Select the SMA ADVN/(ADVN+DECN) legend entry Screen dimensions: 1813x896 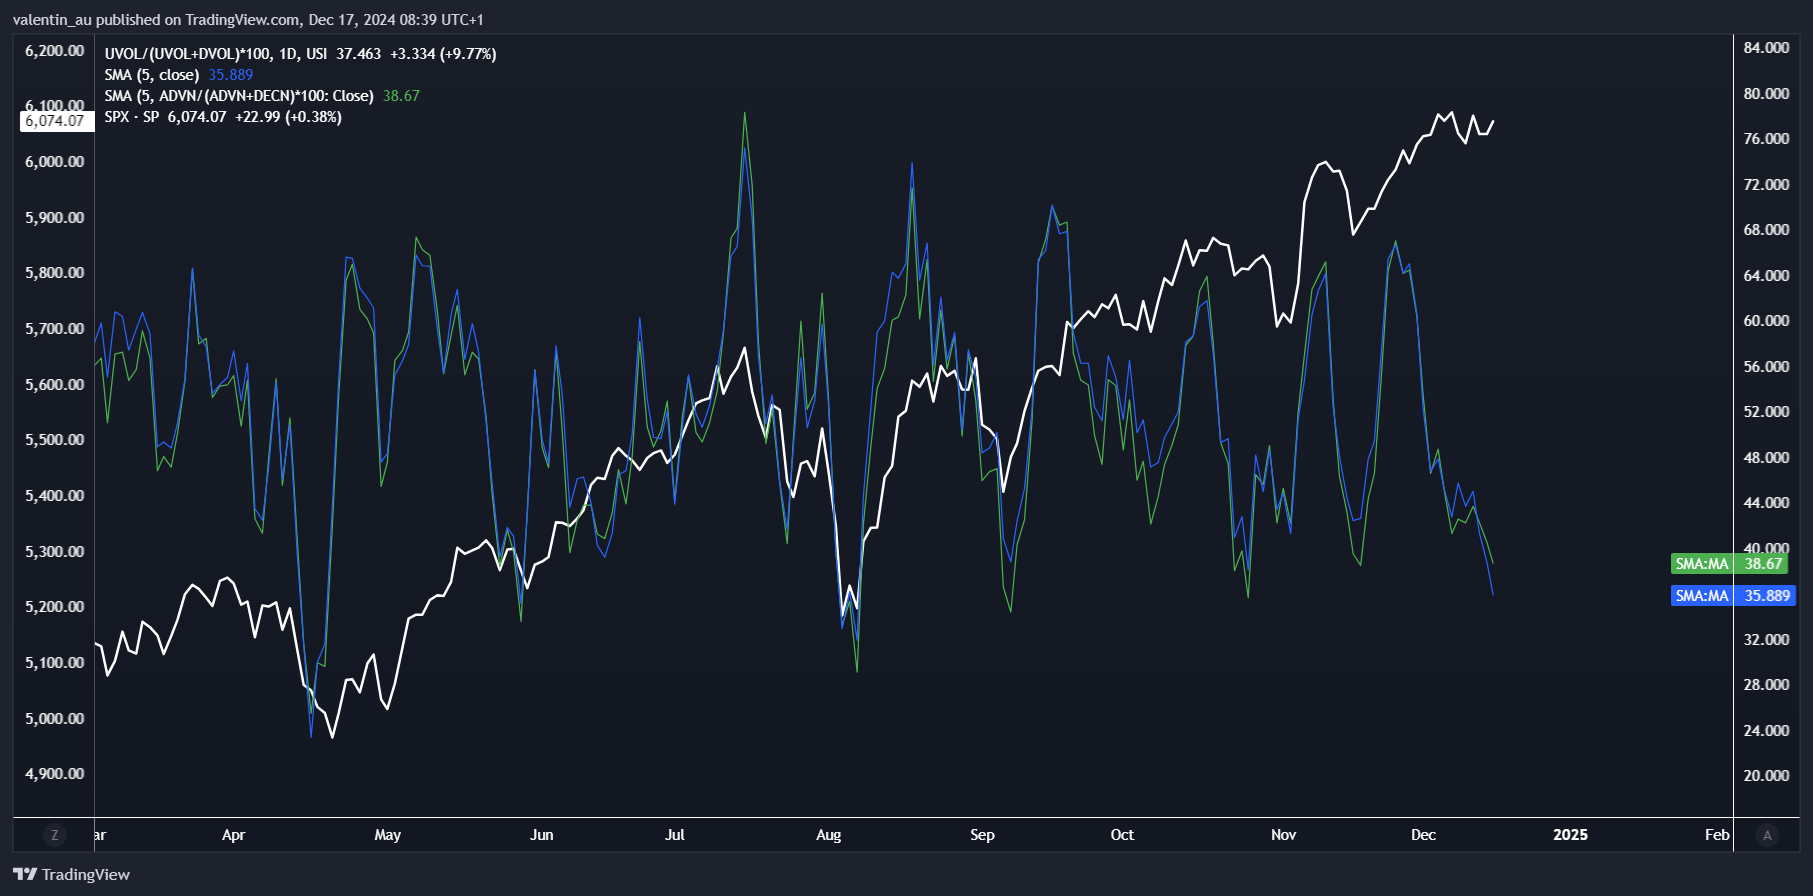coord(238,96)
